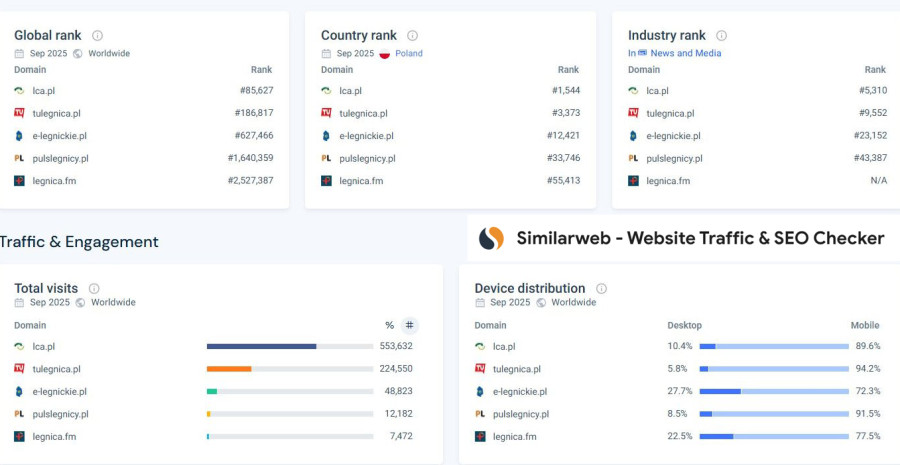Click the info icon next to Global rank
Viewport: 900px width, 465px height.
tap(97, 36)
